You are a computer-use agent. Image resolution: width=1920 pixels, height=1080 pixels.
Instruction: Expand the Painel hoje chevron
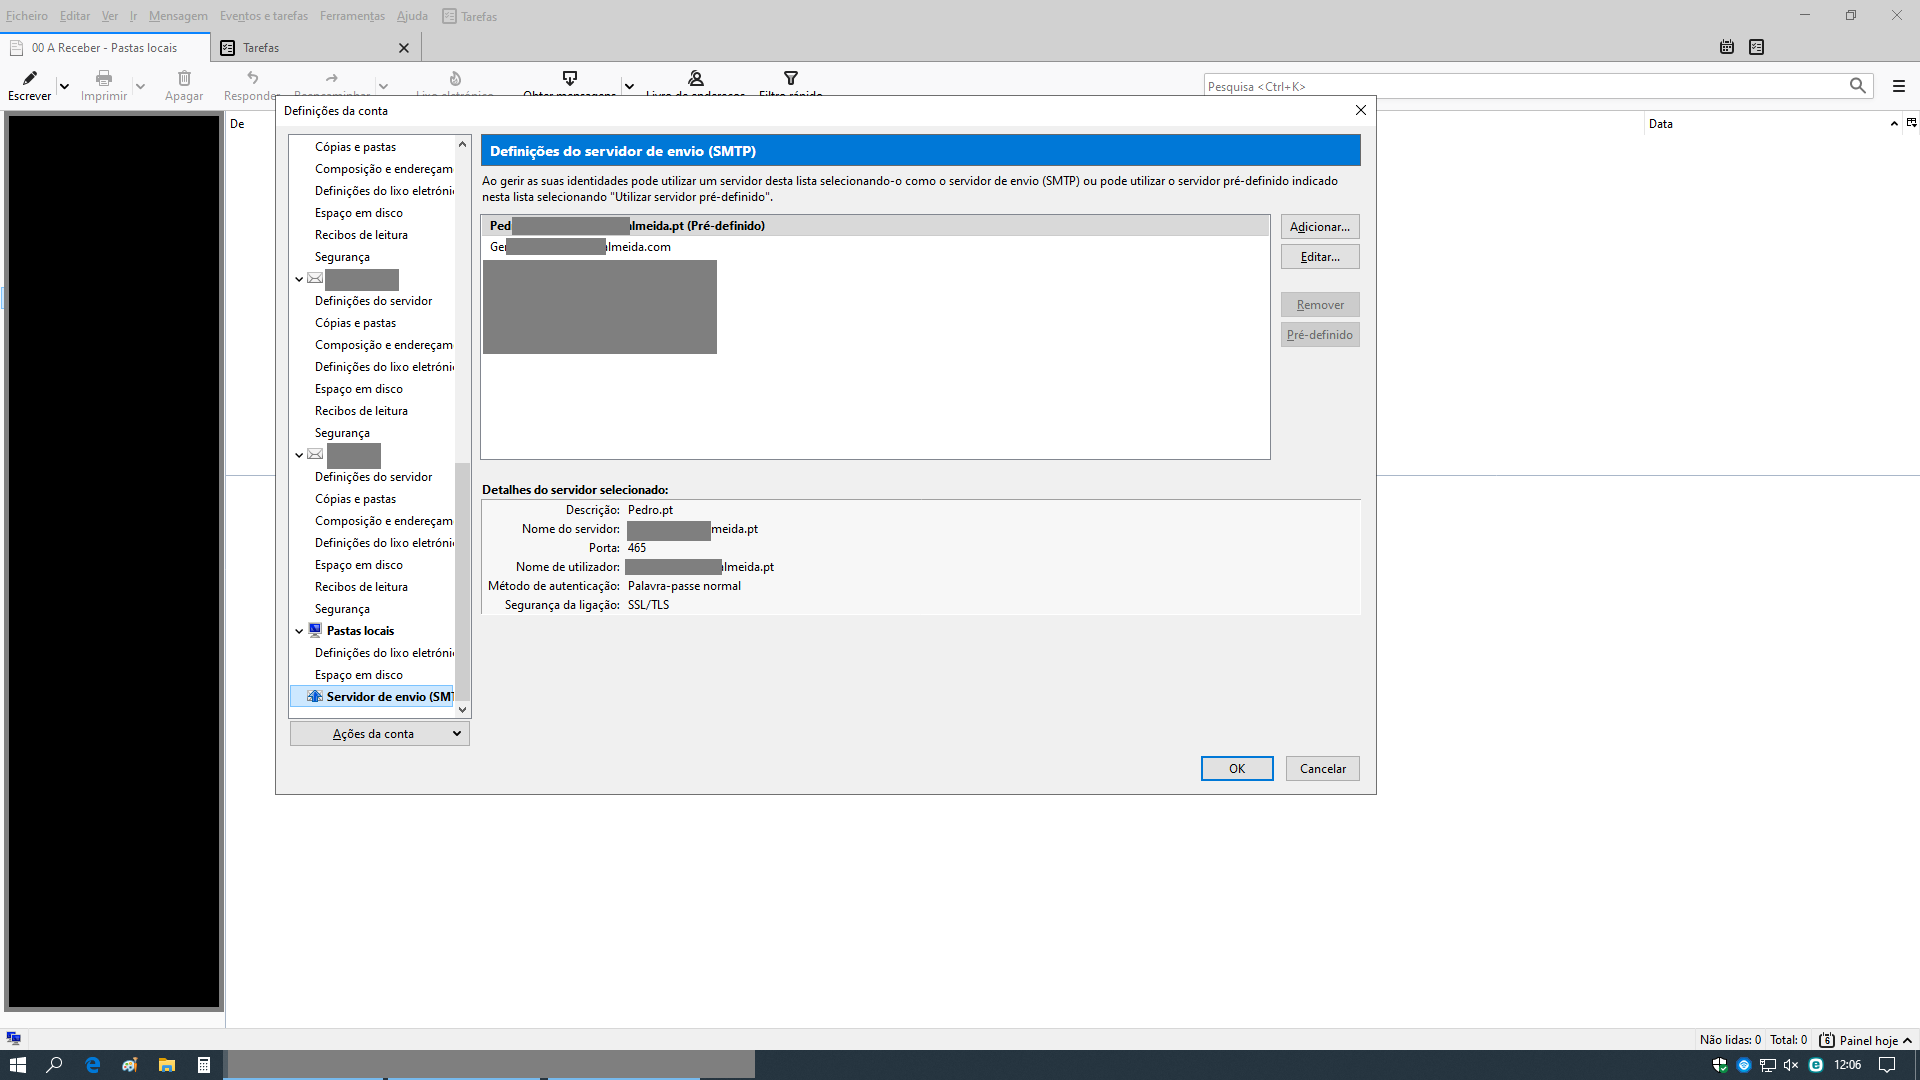[1907, 1040]
